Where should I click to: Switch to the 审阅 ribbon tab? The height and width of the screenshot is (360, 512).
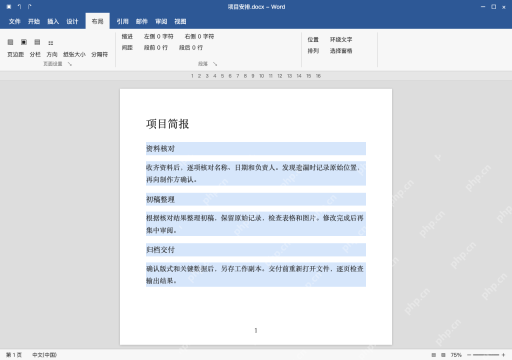[x=161, y=22]
